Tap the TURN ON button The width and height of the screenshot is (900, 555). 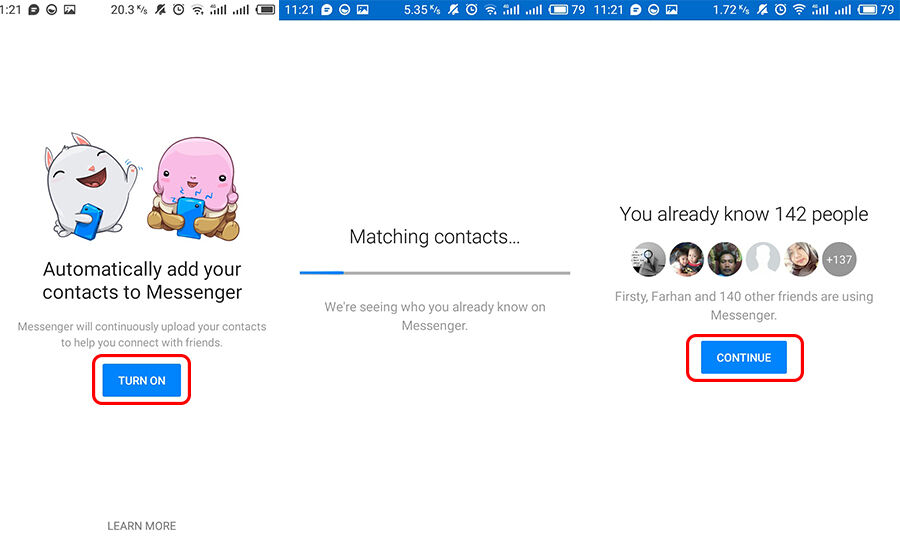click(x=141, y=380)
